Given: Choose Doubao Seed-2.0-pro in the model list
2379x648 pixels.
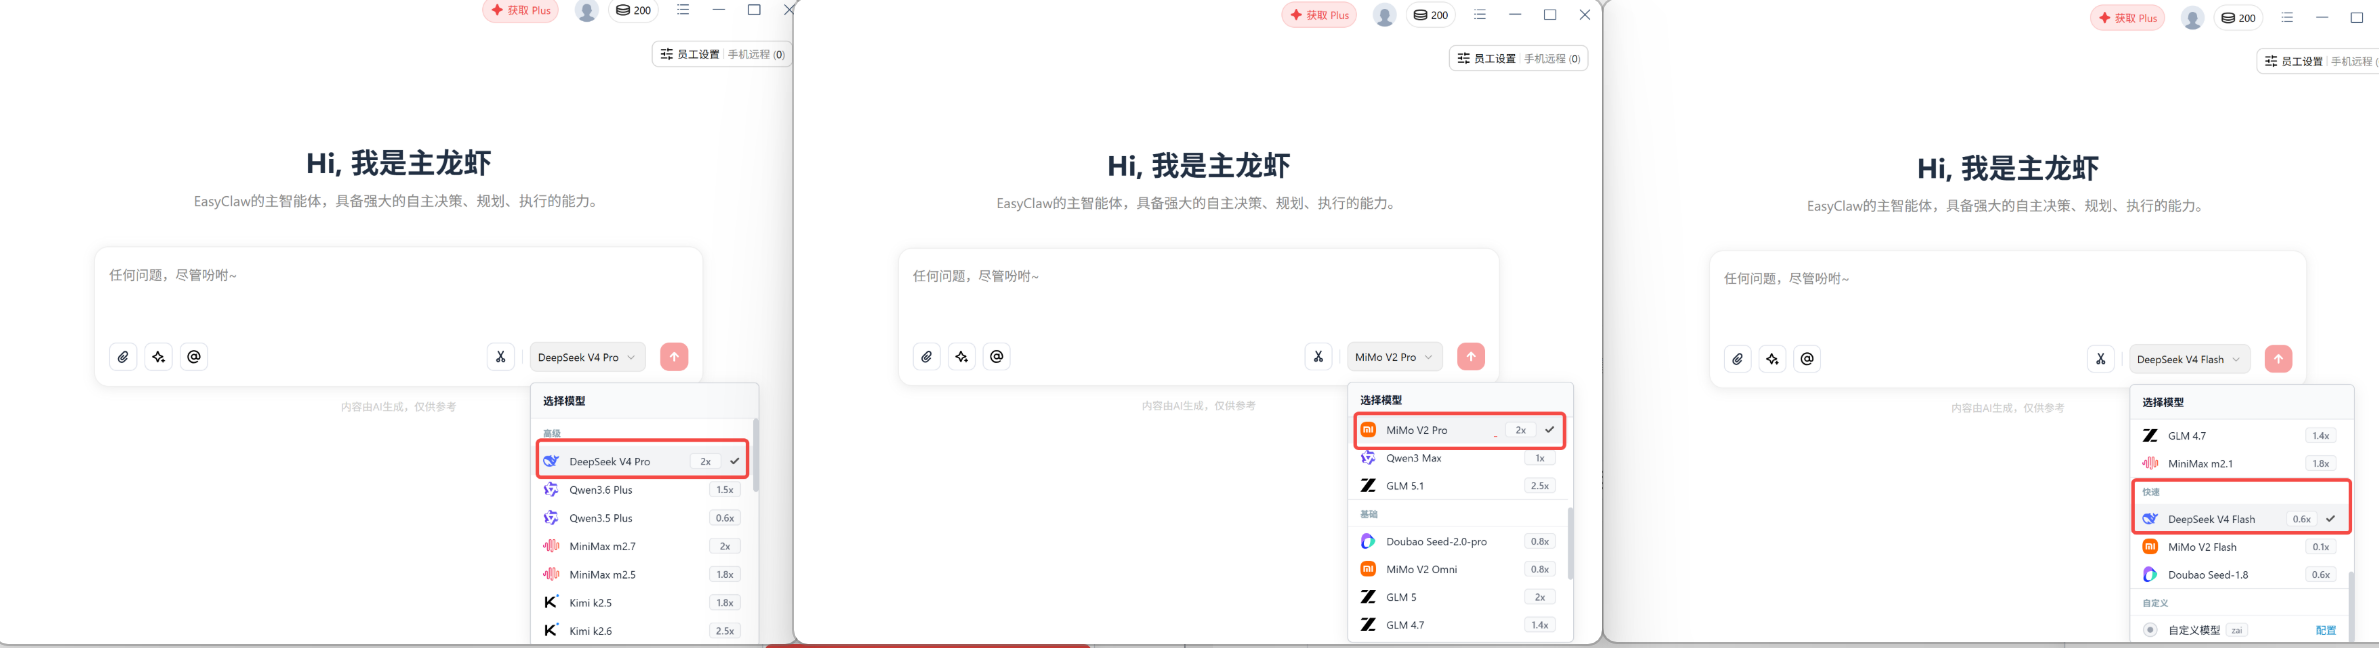Looking at the screenshot, I should tap(1459, 541).
